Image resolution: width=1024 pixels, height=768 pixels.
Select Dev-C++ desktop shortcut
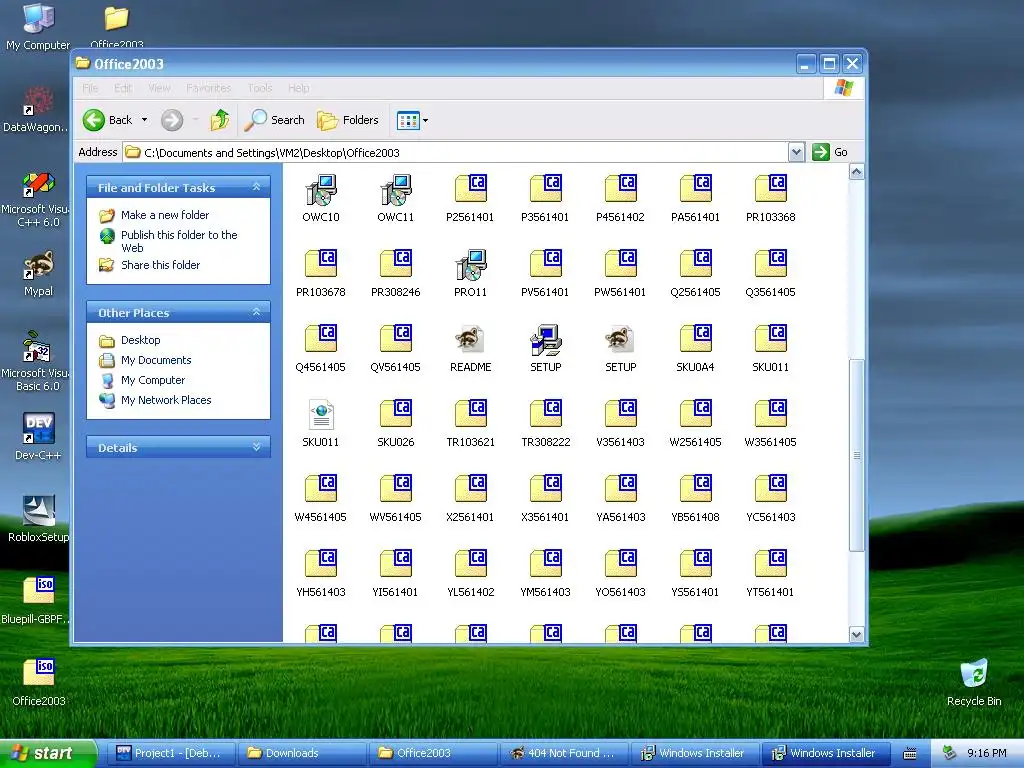click(x=38, y=436)
